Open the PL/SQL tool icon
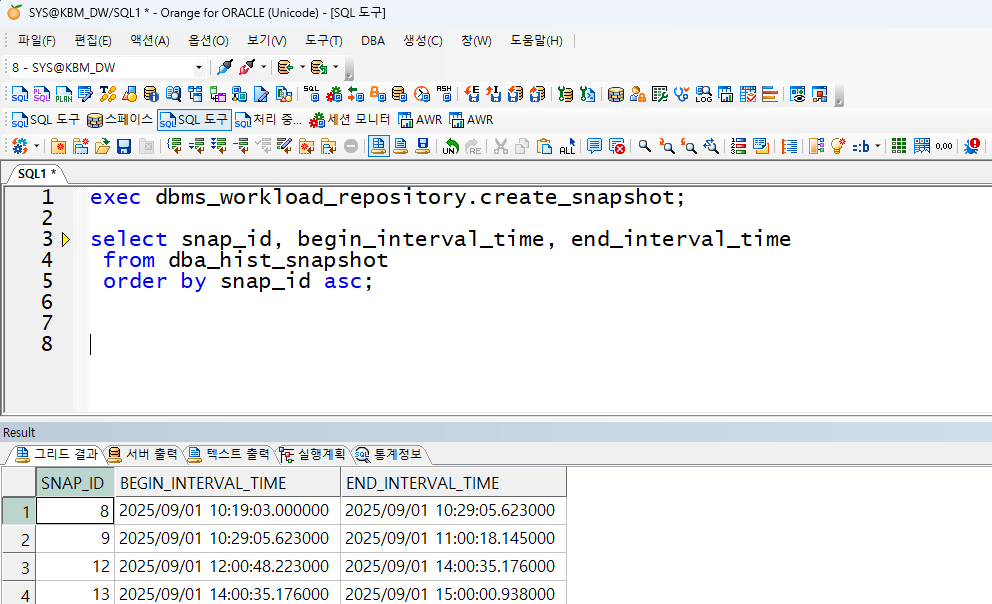992x604 pixels. click(x=42, y=95)
